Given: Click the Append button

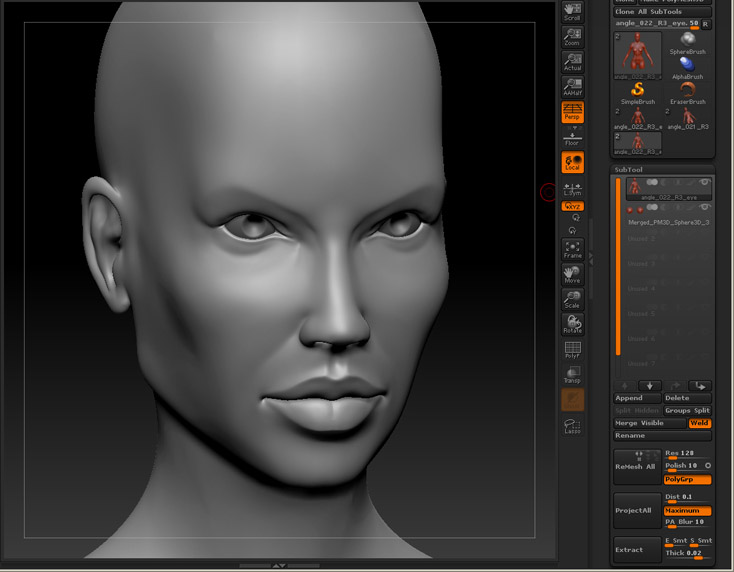Looking at the screenshot, I should click(x=637, y=398).
